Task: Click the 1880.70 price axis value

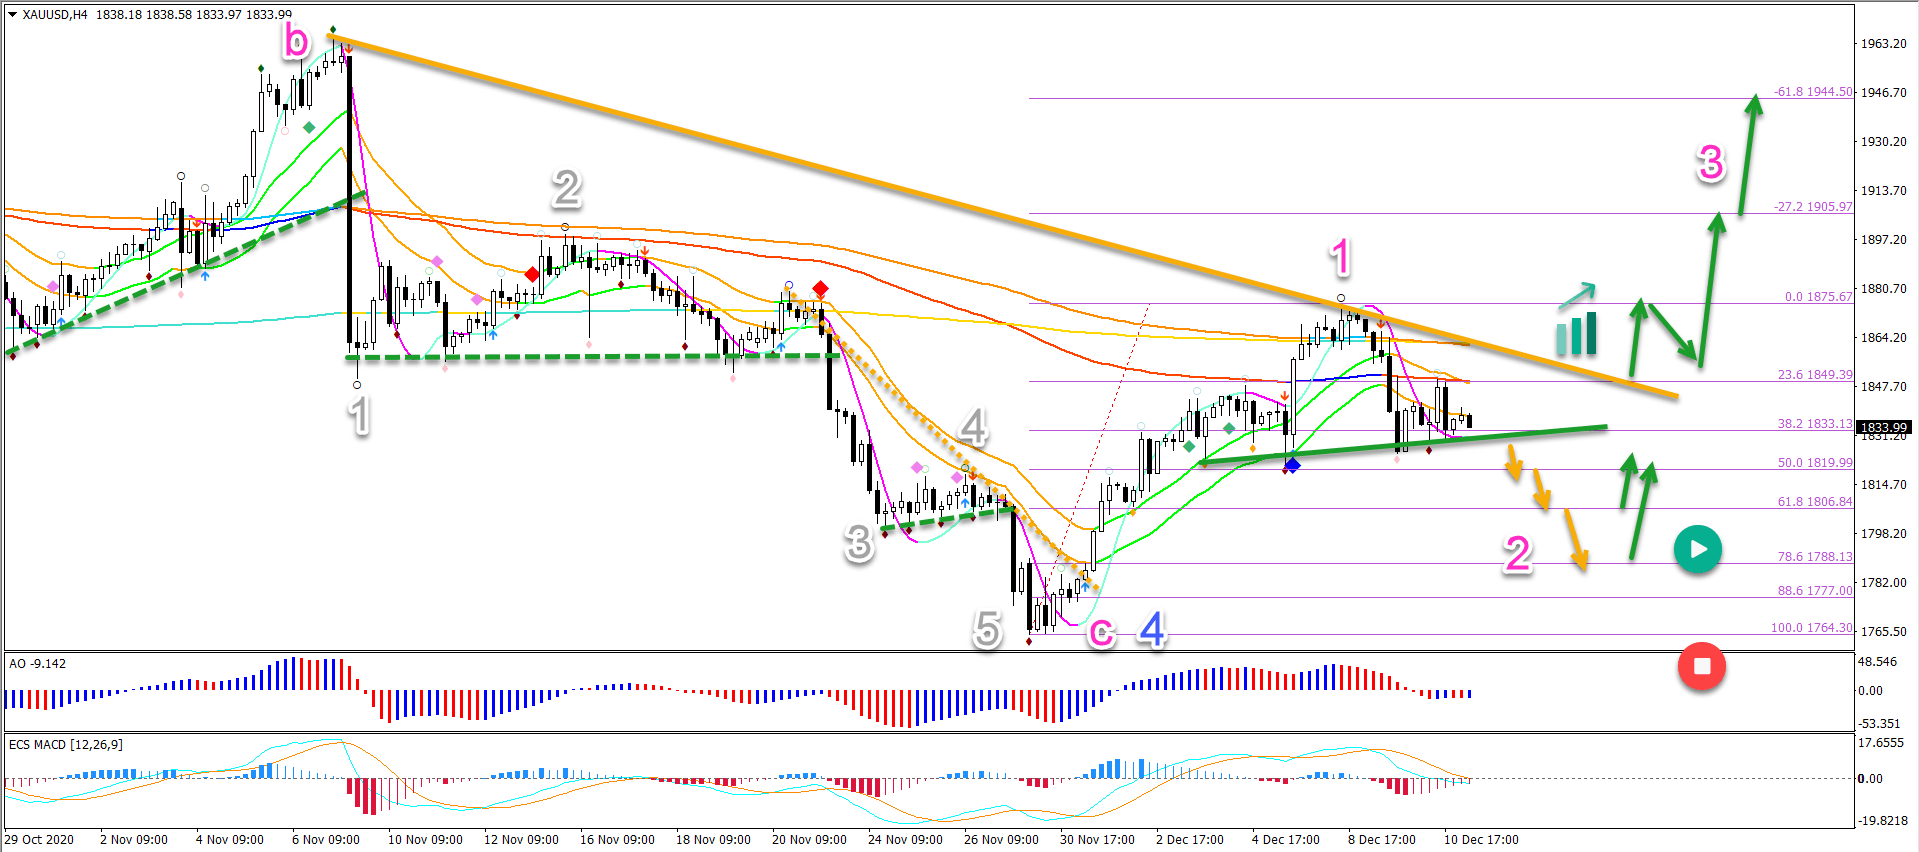Action: [1883, 289]
